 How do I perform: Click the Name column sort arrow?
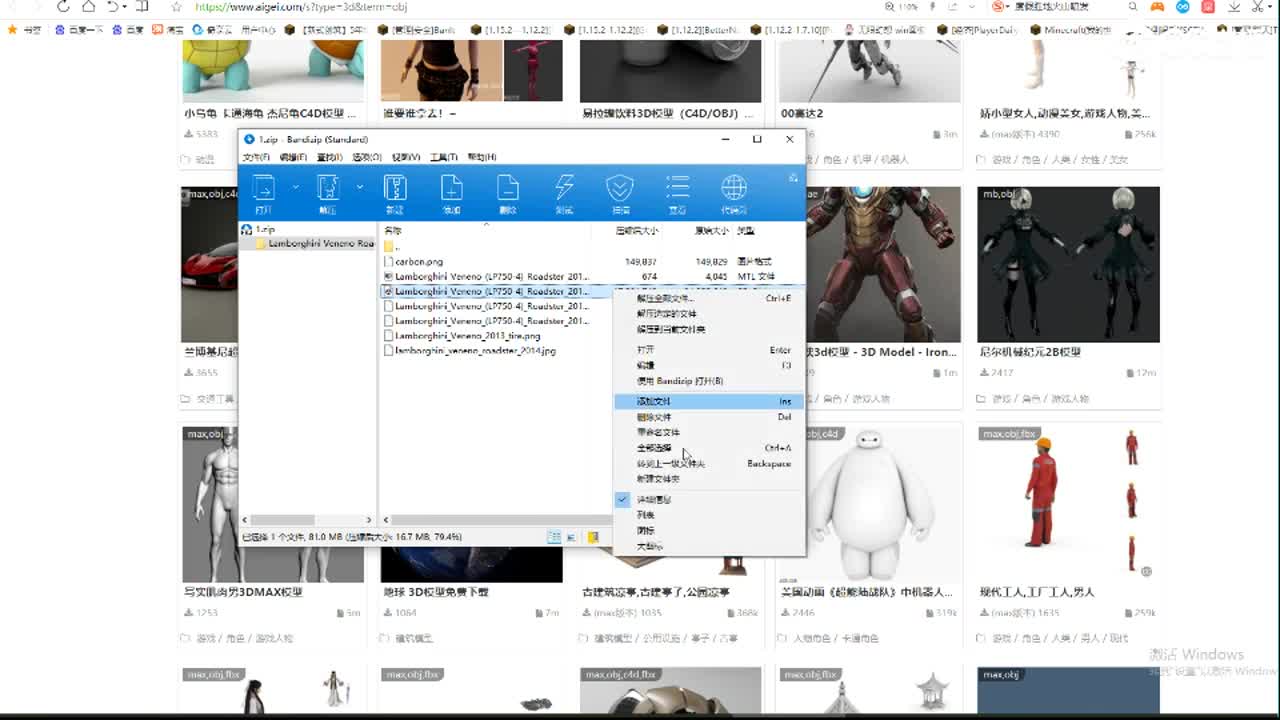tap(486, 224)
